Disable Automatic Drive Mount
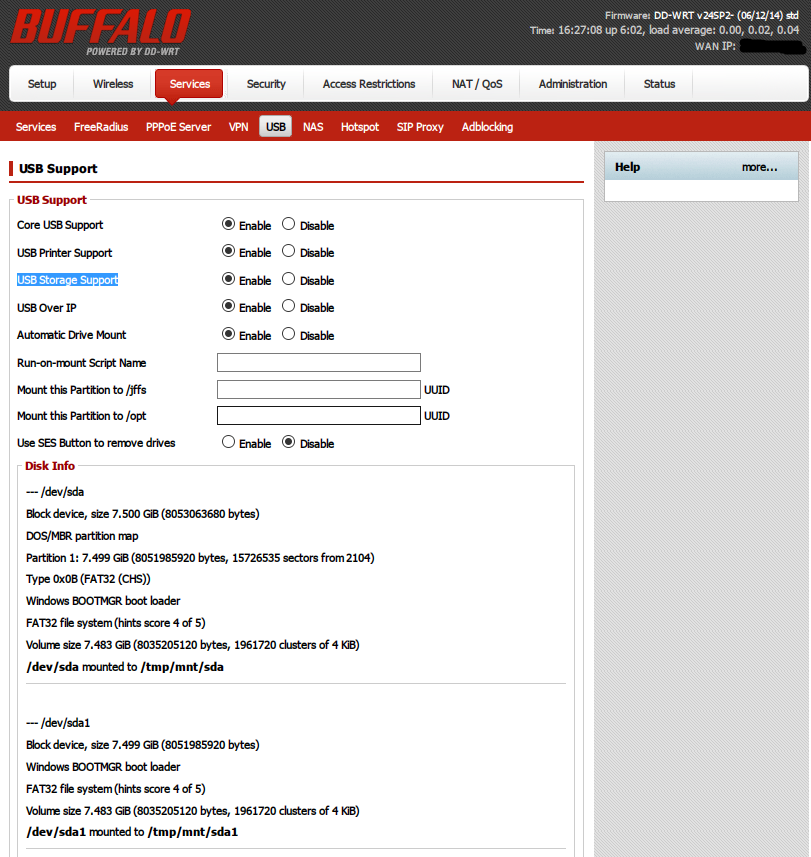Viewport: 811px width, 857px height. [289, 335]
